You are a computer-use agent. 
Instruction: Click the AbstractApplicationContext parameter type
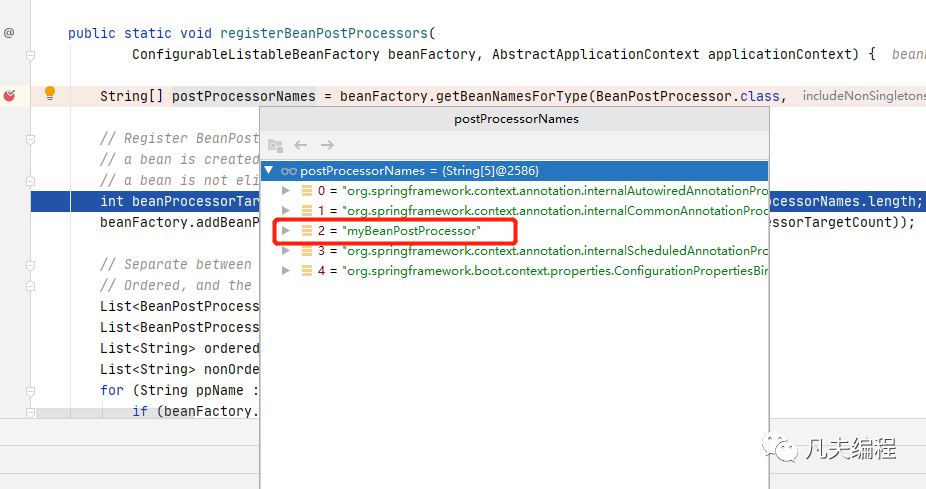point(596,54)
